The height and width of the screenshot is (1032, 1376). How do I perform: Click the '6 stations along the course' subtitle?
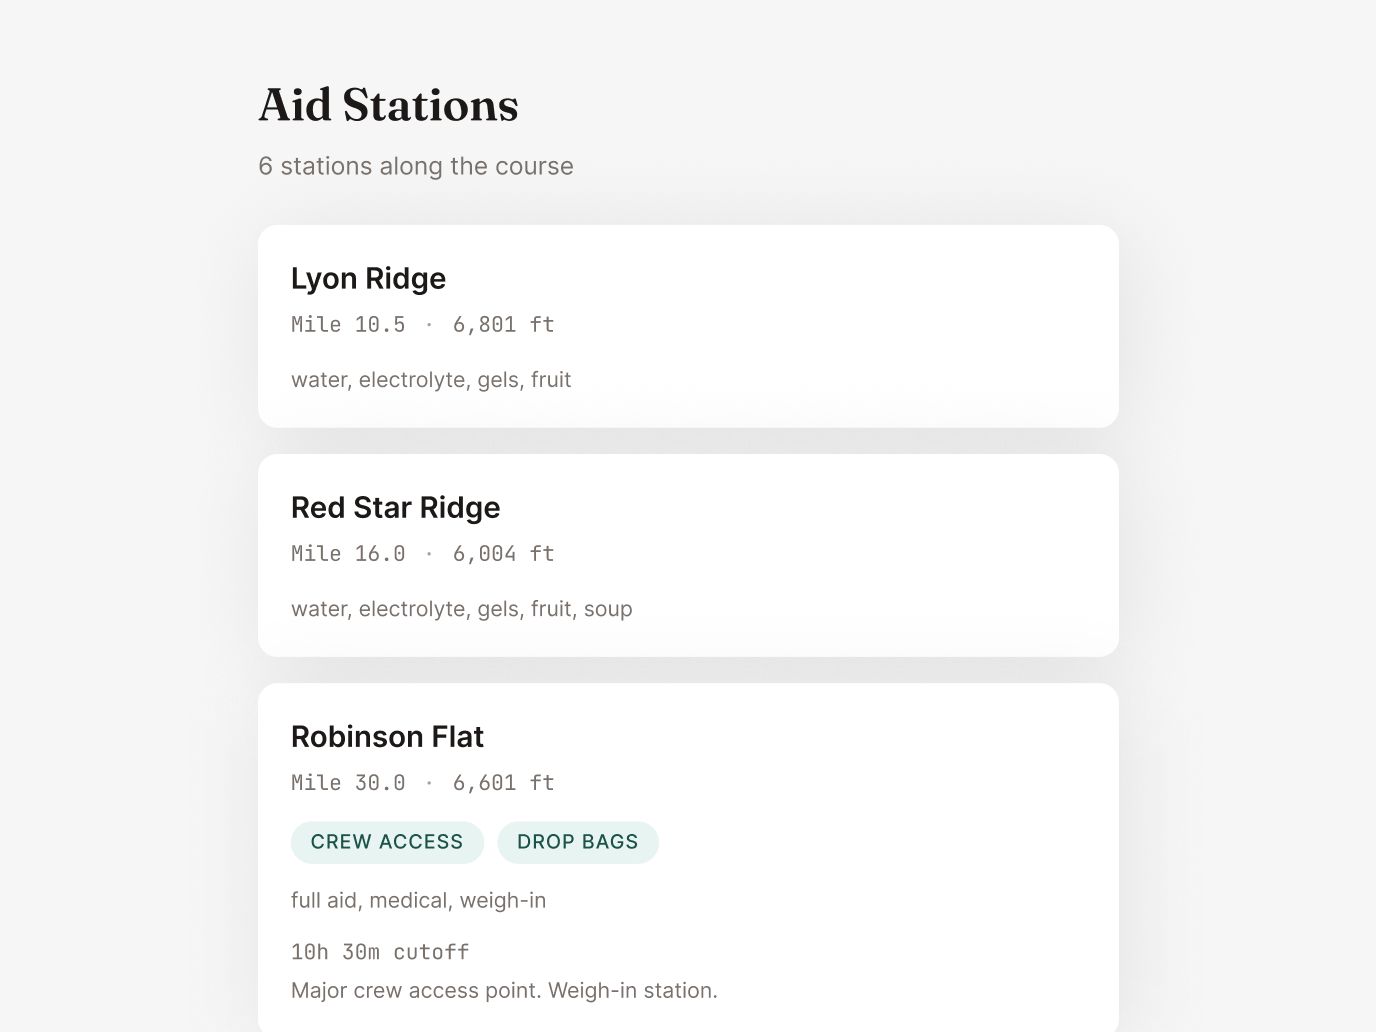click(415, 166)
